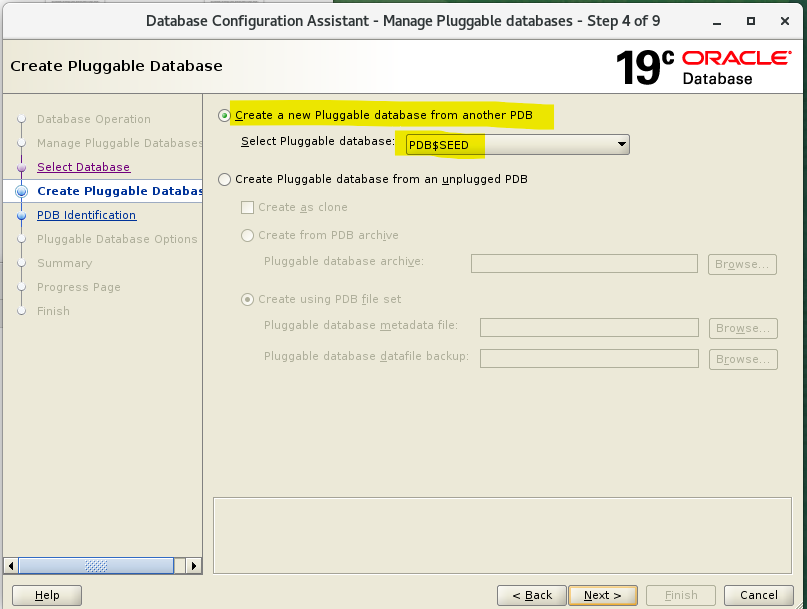
Task: Tick the 'Create as clone' checkbox
Action: click(x=248, y=207)
